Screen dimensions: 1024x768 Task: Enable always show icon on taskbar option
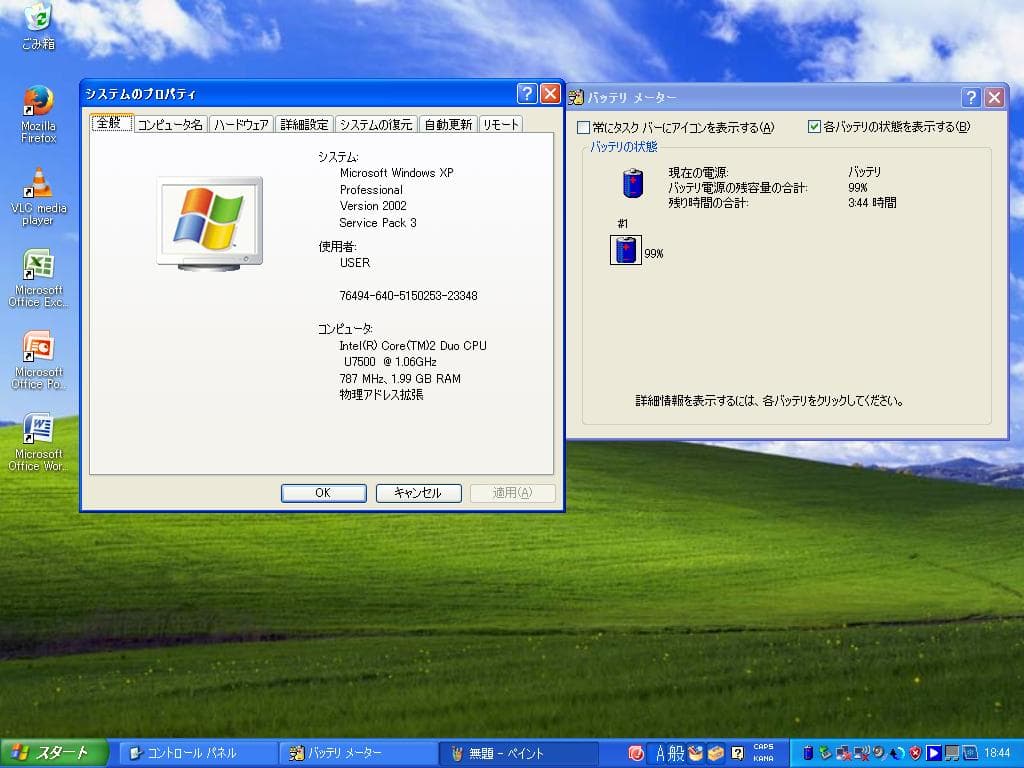tap(582, 125)
